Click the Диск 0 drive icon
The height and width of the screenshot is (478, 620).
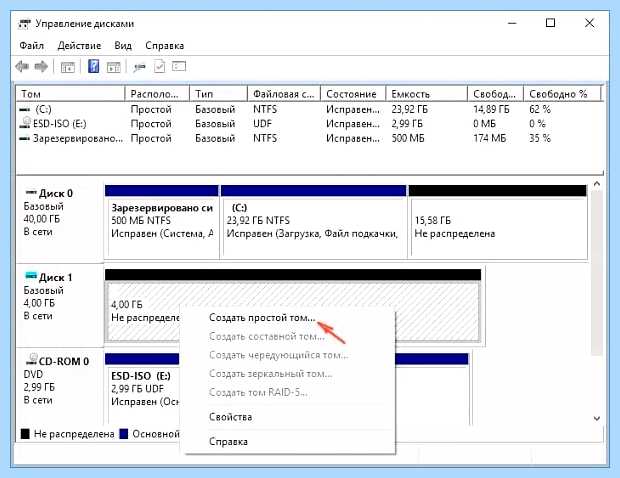pyautogui.click(x=31, y=193)
